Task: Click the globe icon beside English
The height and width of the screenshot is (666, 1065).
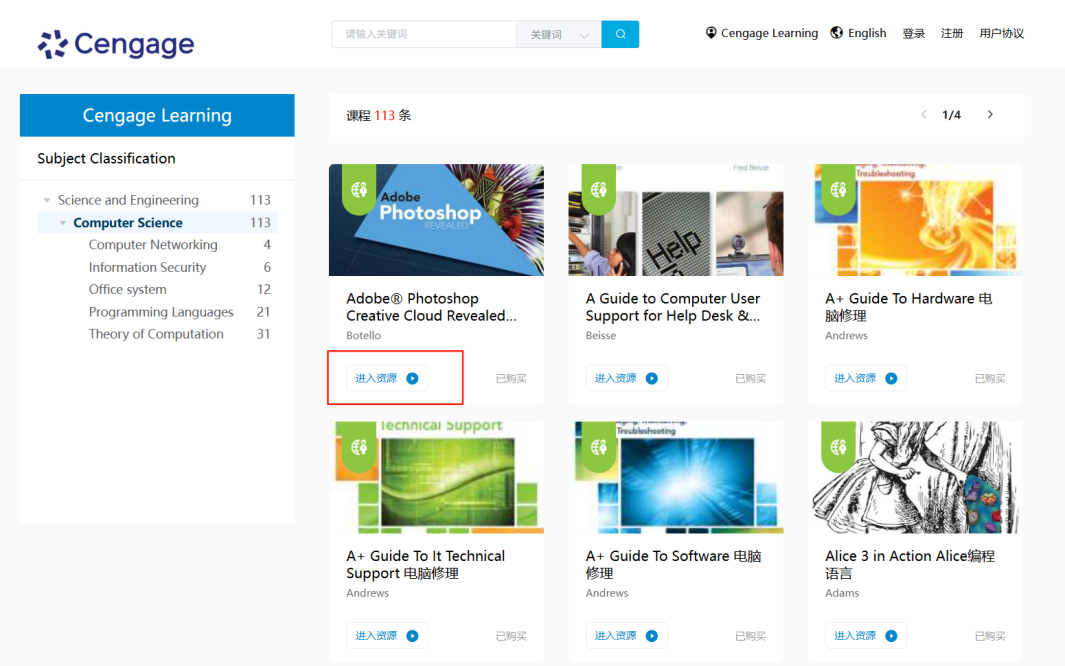Action: (x=837, y=33)
